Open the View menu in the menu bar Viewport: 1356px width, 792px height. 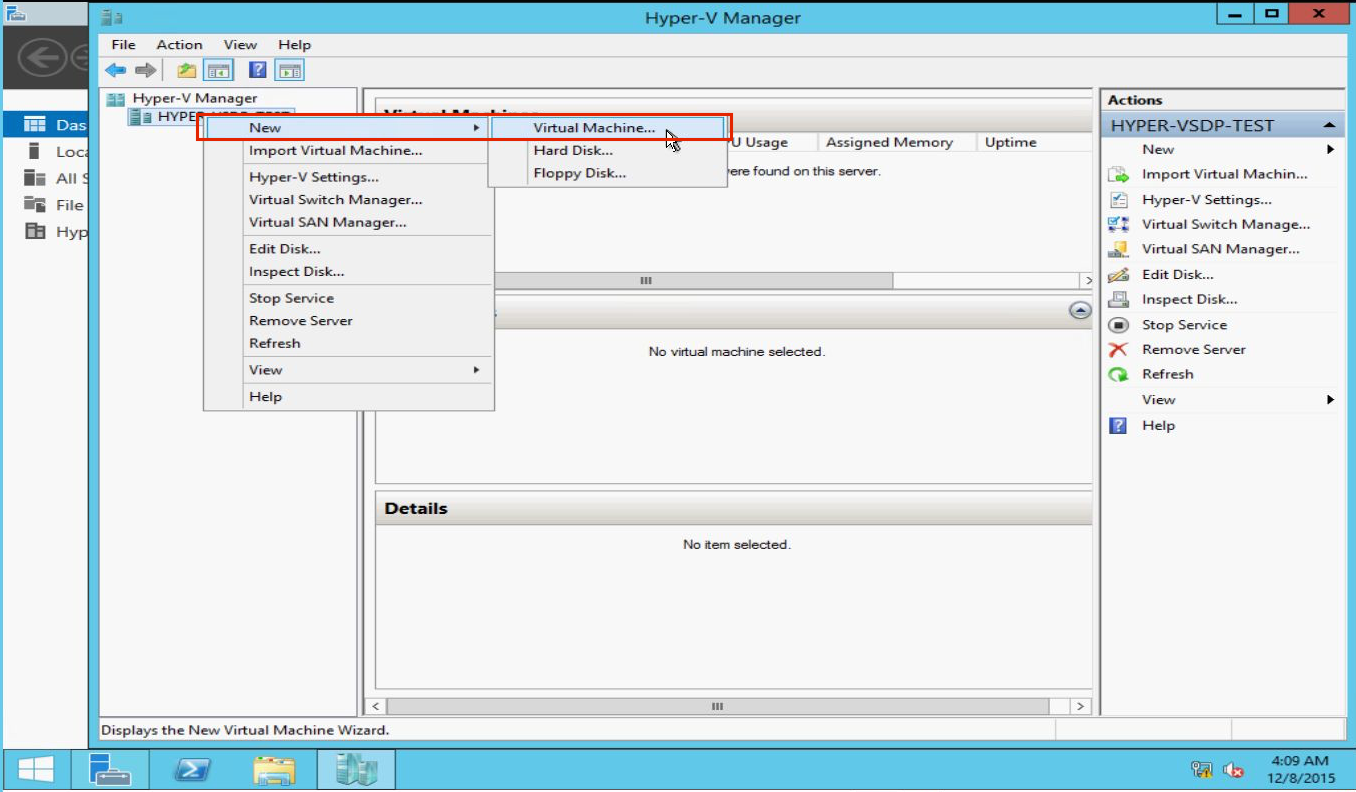click(x=240, y=45)
